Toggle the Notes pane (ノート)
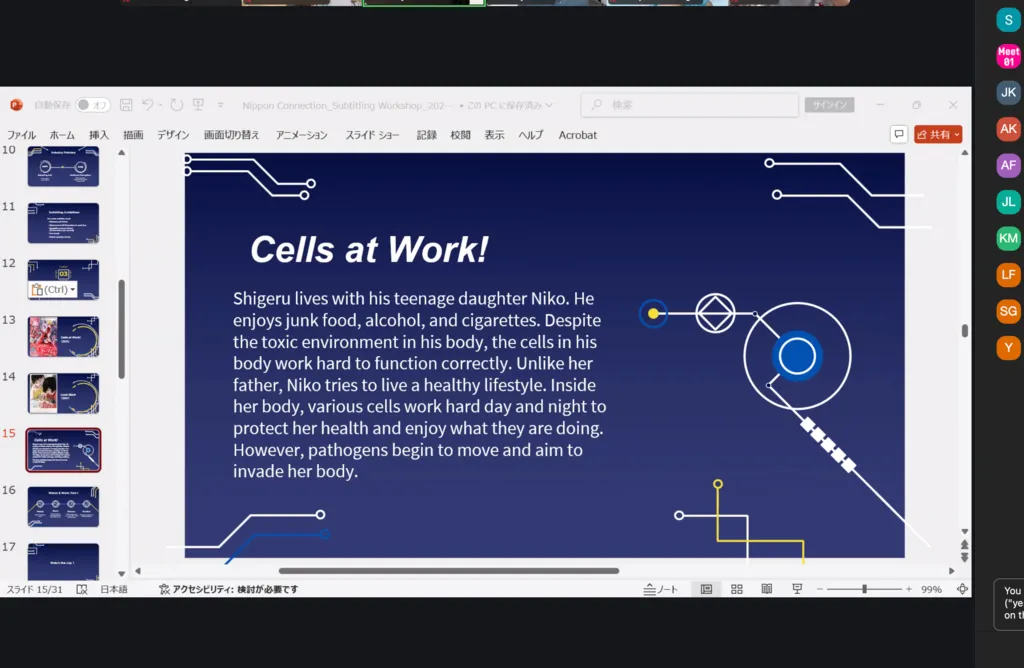The width and height of the screenshot is (1024, 668). [662, 590]
